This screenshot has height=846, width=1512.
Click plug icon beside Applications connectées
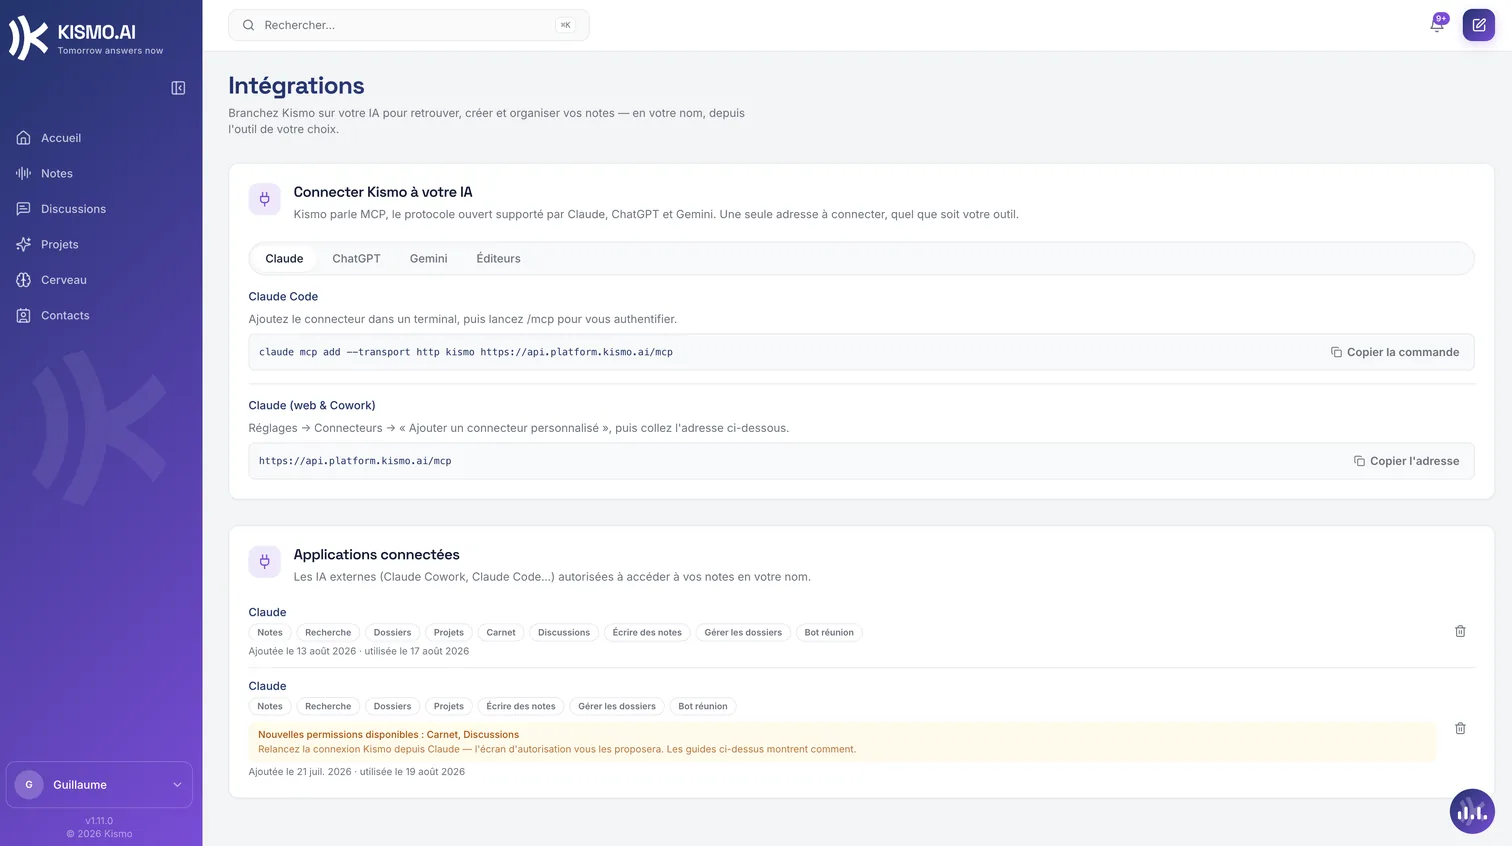(265, 561)
